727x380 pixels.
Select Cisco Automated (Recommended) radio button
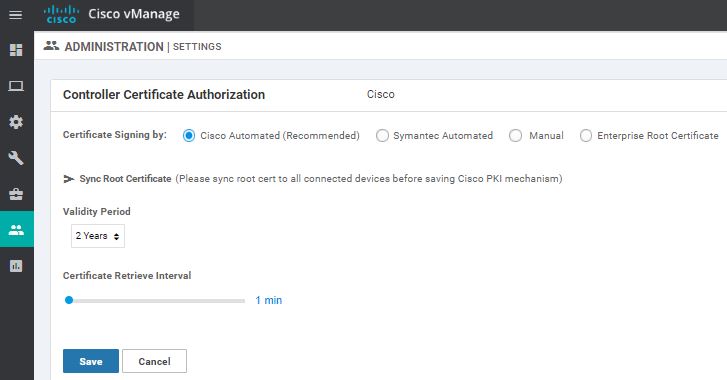tap(189, 136)
